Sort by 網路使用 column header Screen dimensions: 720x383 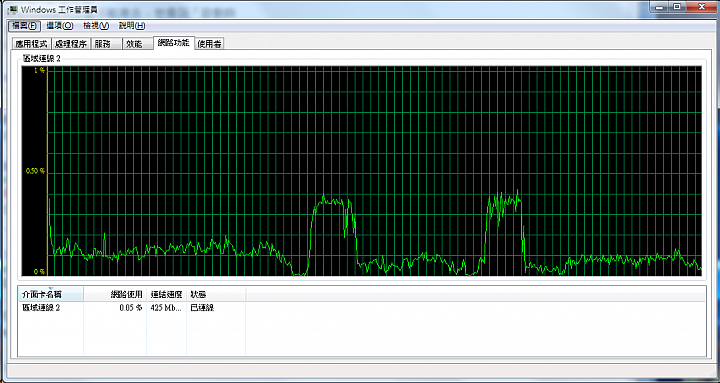pyautogui.click(x=115, y=294)
